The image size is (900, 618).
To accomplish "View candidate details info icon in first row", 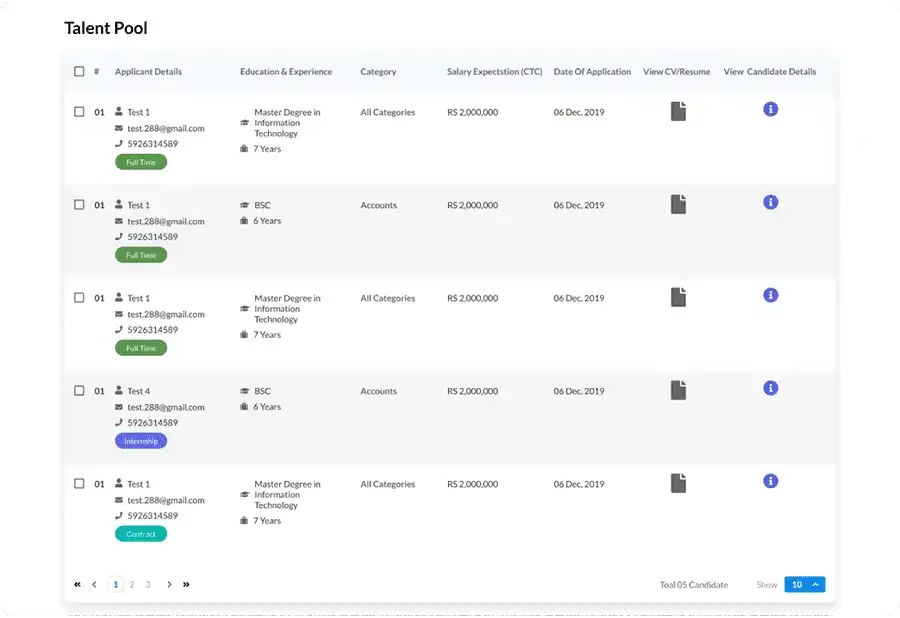I will (770, 109).
